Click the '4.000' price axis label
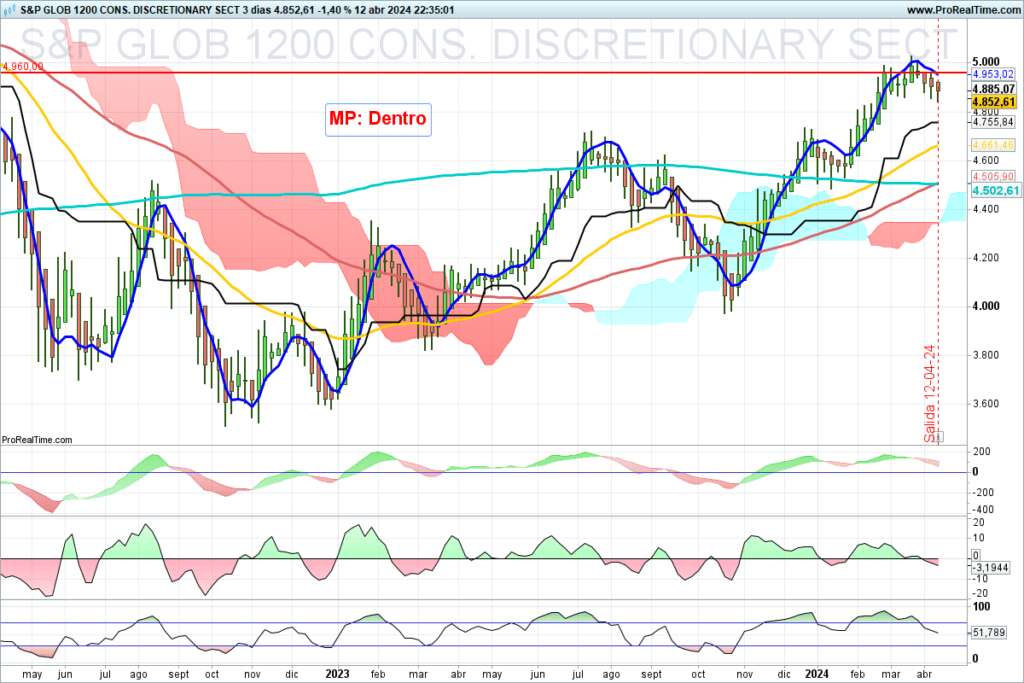1024x683 pixels. [x=985, y=306]
